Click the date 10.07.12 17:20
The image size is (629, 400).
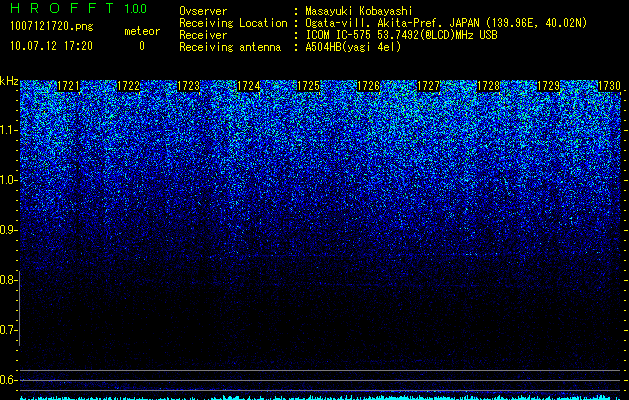click(x=51, y=46)
